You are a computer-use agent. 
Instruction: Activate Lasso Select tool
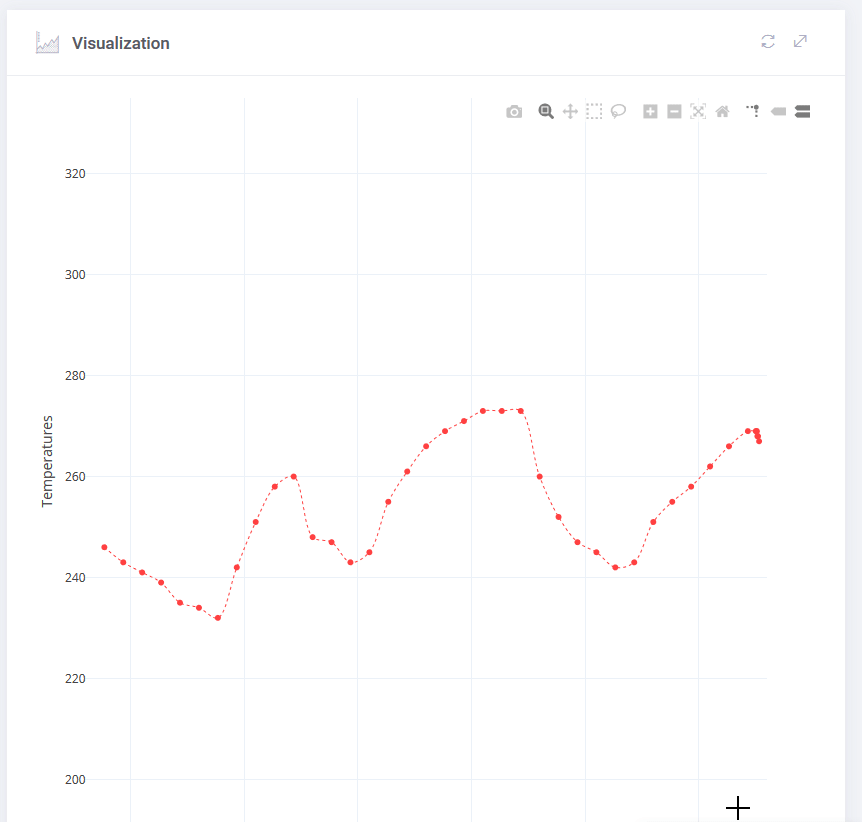click(618, 112)
